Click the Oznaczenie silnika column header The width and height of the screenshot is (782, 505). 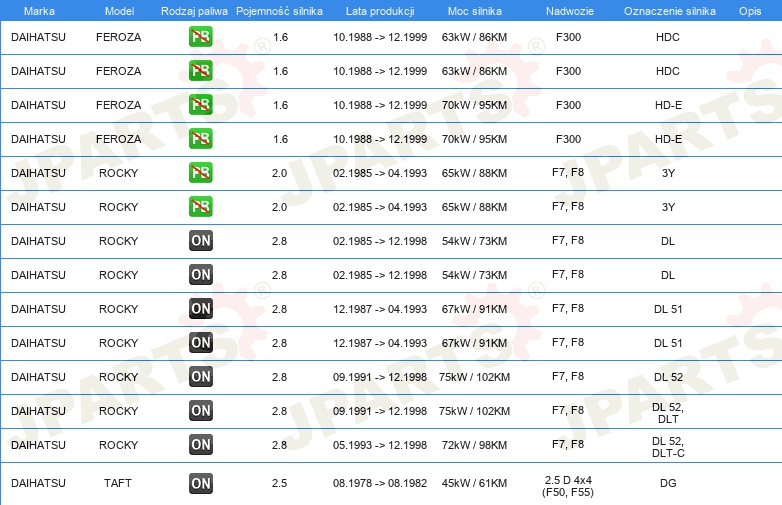click(669, 11)
